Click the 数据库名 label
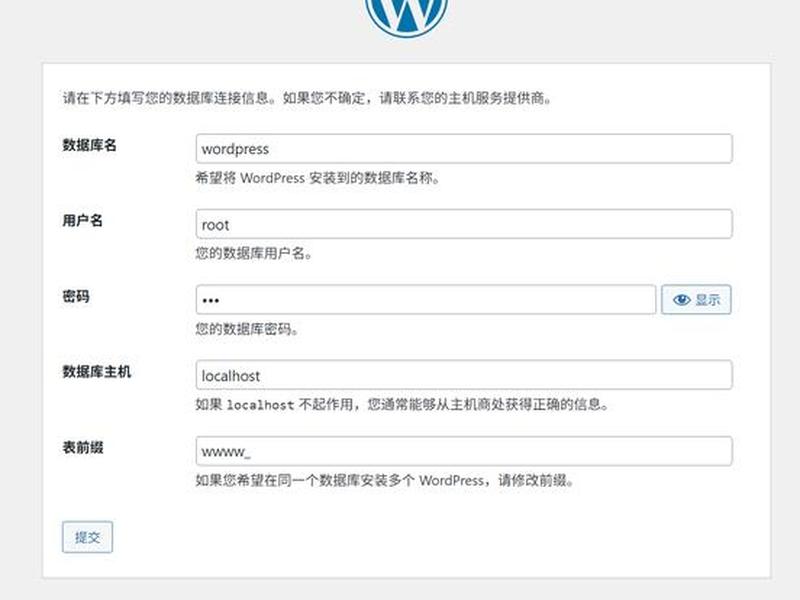 89,145
